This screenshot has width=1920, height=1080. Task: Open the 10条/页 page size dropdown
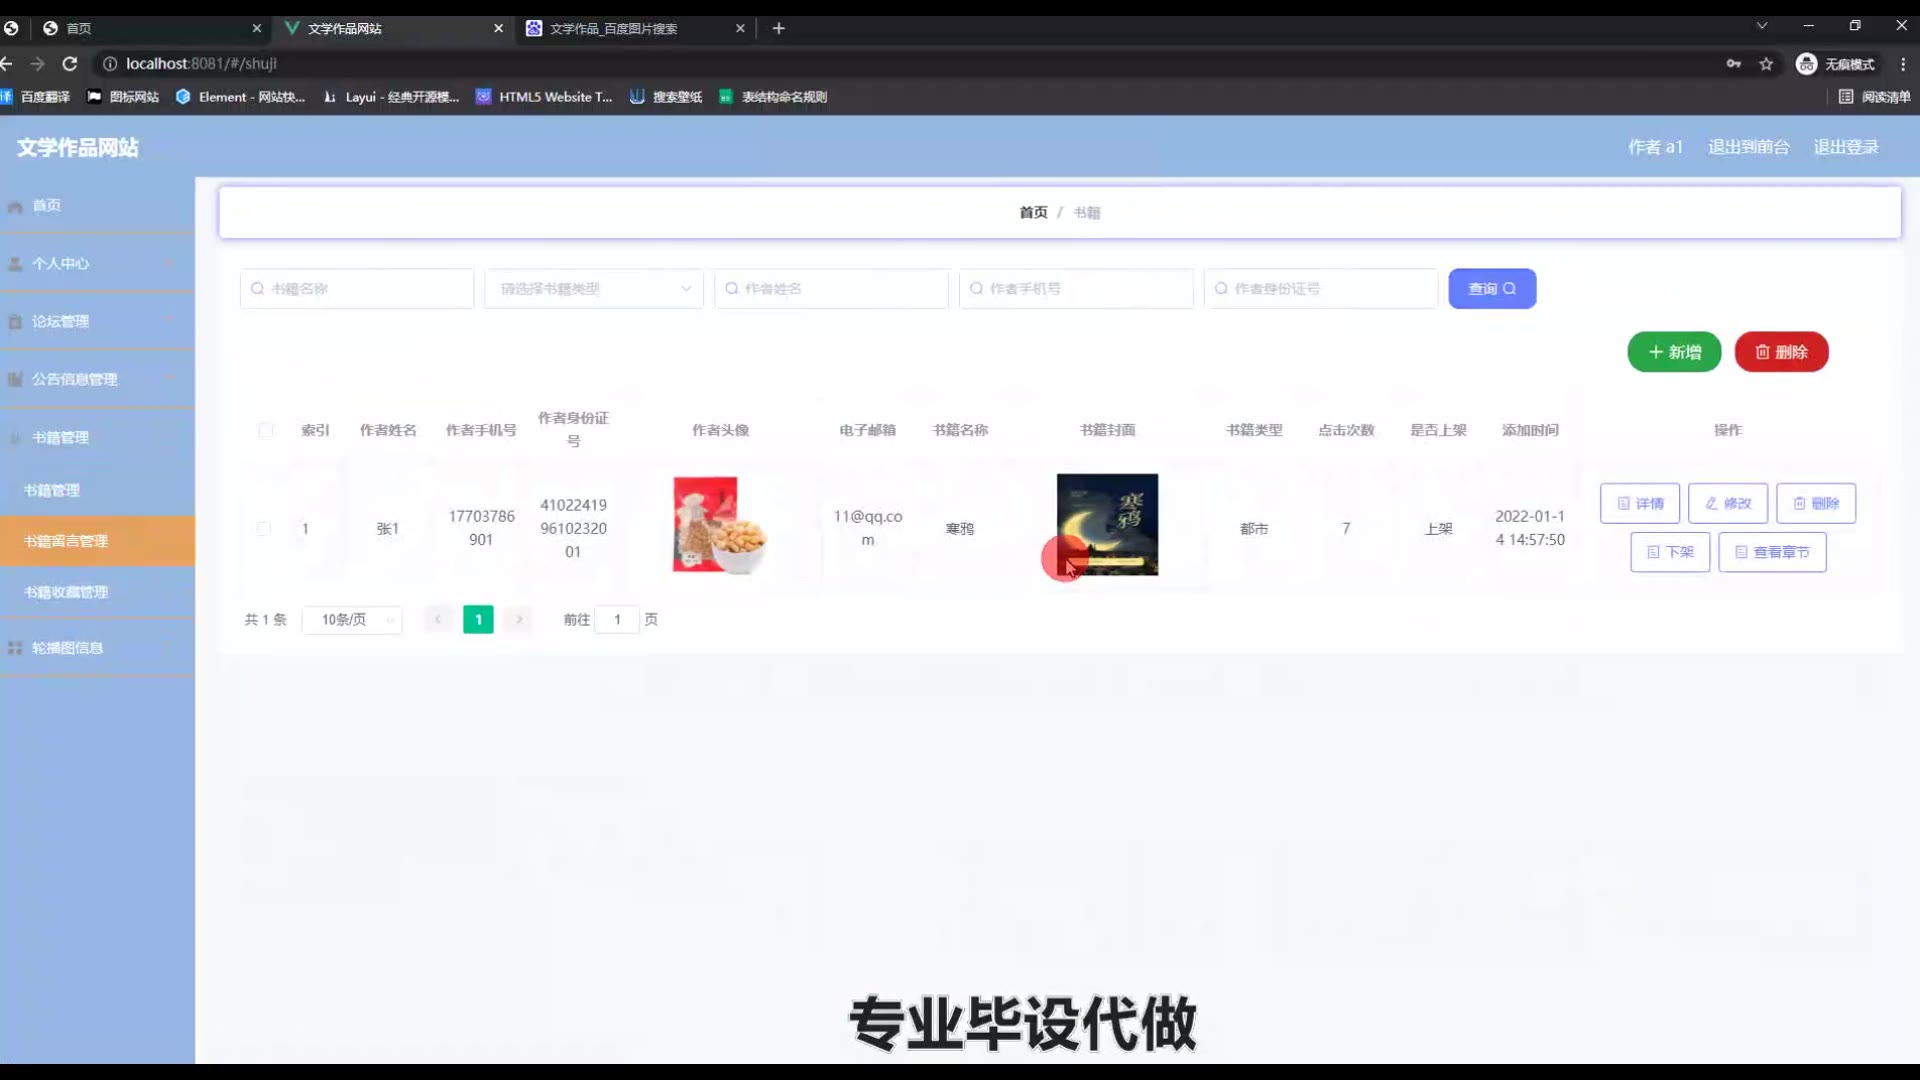(x=352, y=620)
